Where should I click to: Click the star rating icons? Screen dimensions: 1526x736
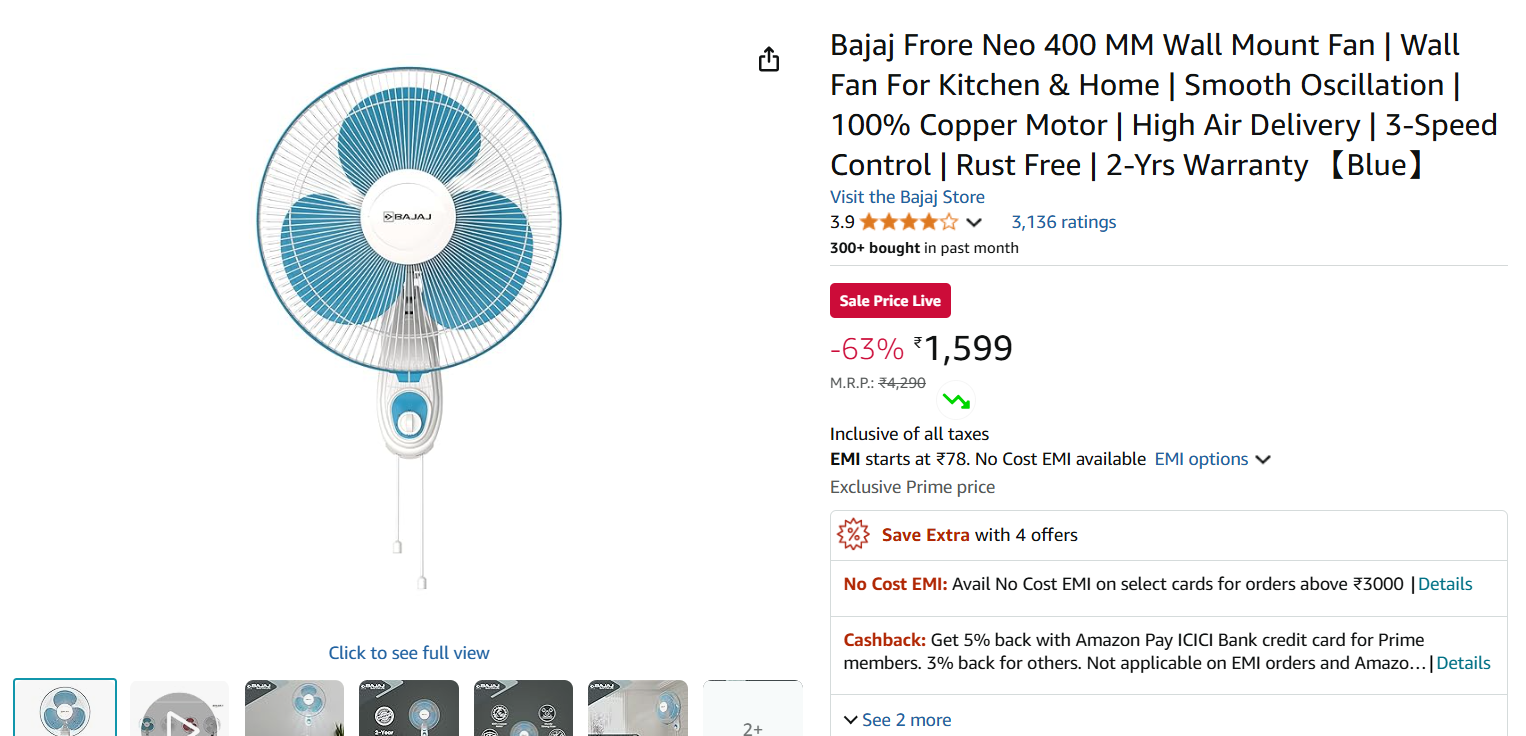click(x=908, y=222)
